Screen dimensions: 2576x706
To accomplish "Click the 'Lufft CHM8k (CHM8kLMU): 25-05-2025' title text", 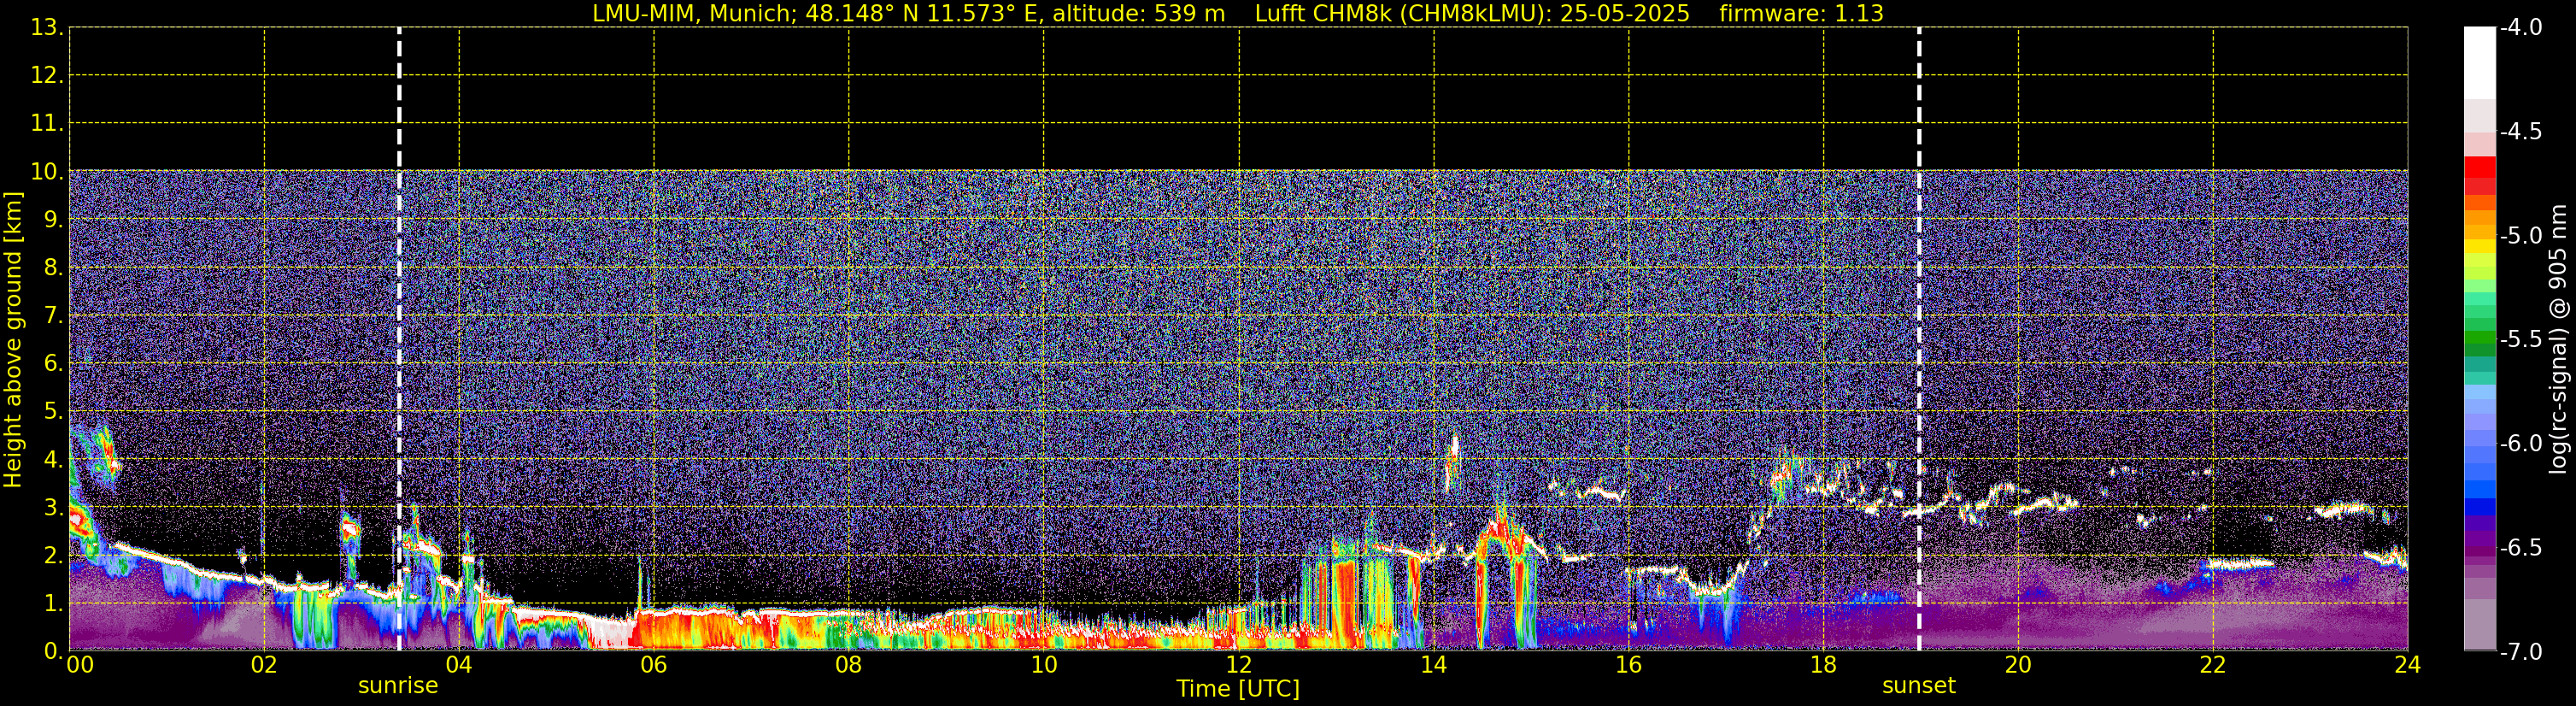I will tap(1472, 14).
